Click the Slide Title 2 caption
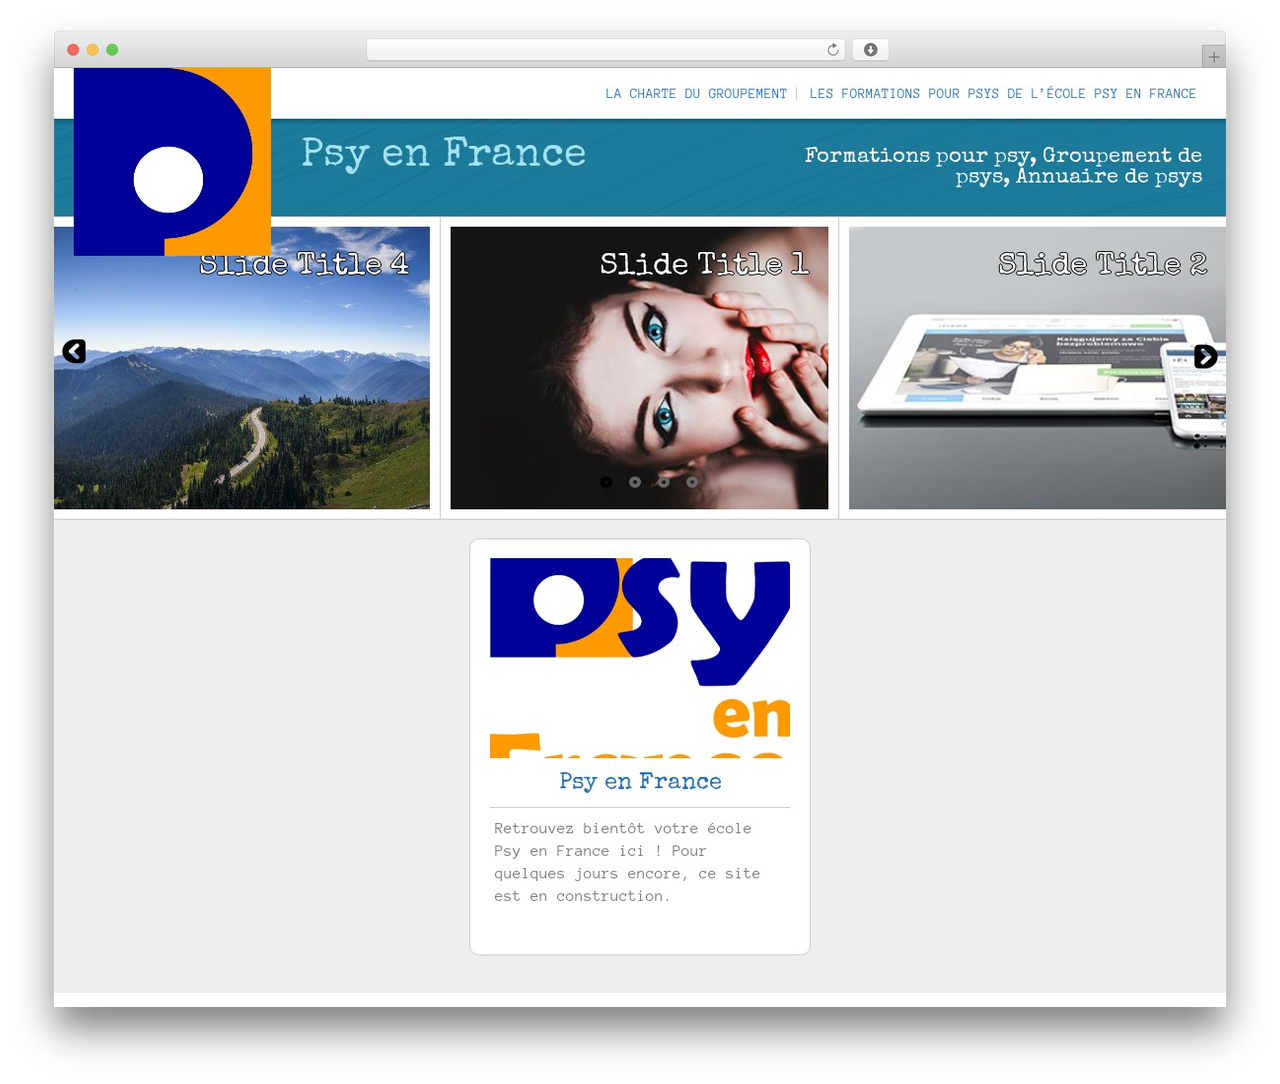Image resolution: width=1280 pixels, height=1084 pixels. [x=1102, y=264]
